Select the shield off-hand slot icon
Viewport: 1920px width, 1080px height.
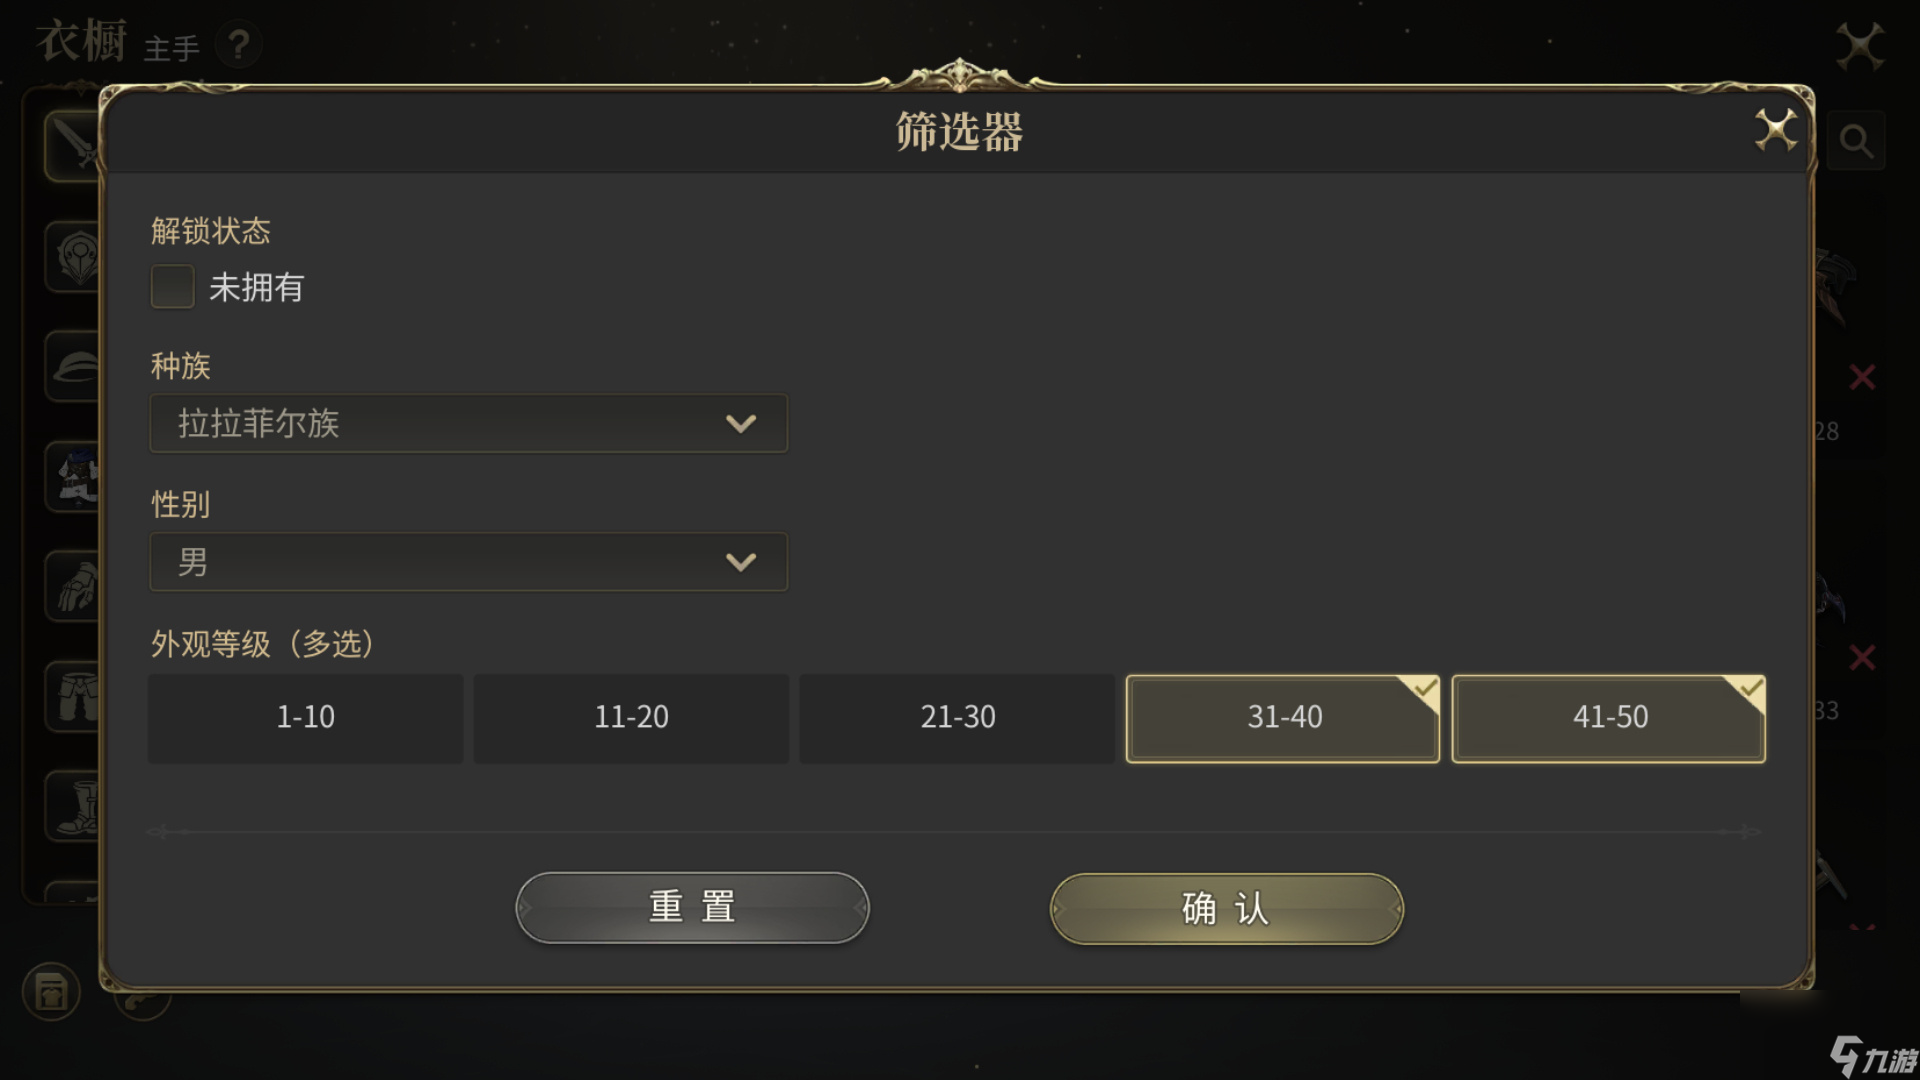point(75,257)
